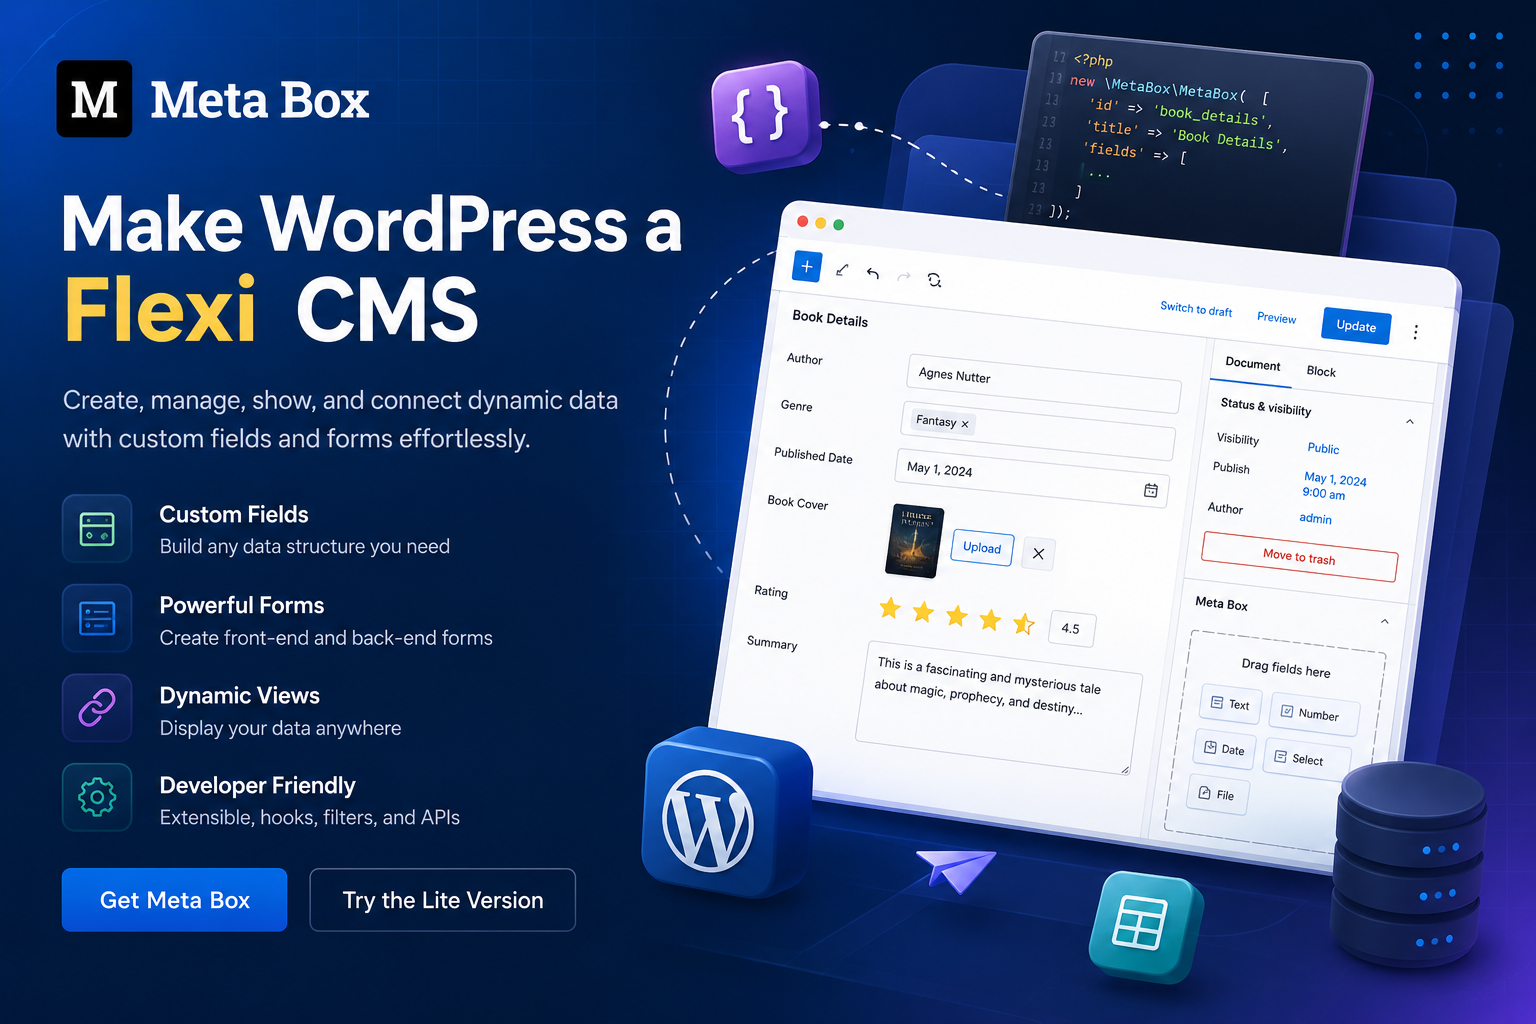Click the Preview link

pyautogui.click(x=1276, y=317)
